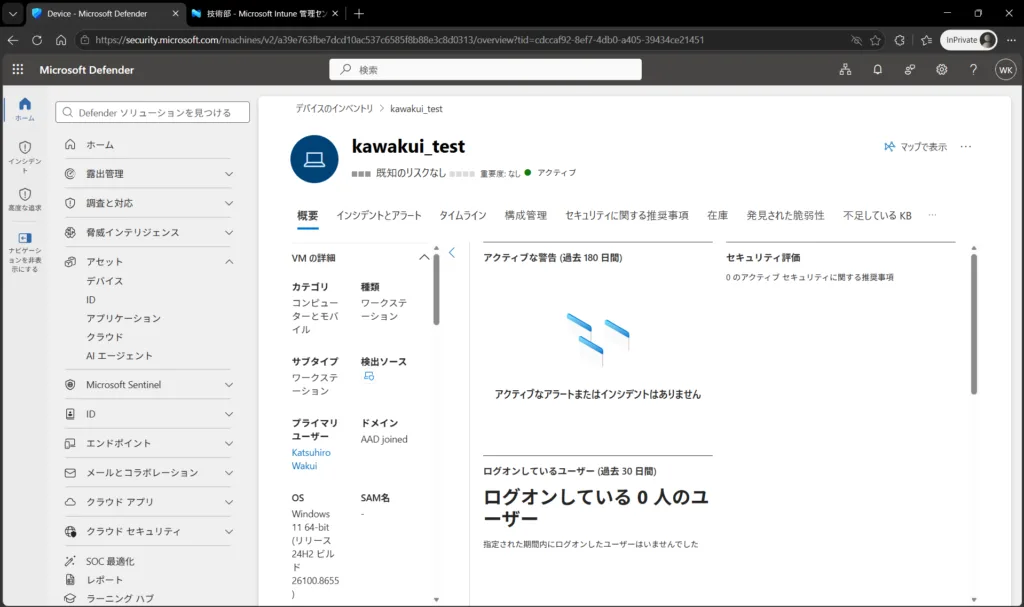Click マップで表示 button

[916, 146]
